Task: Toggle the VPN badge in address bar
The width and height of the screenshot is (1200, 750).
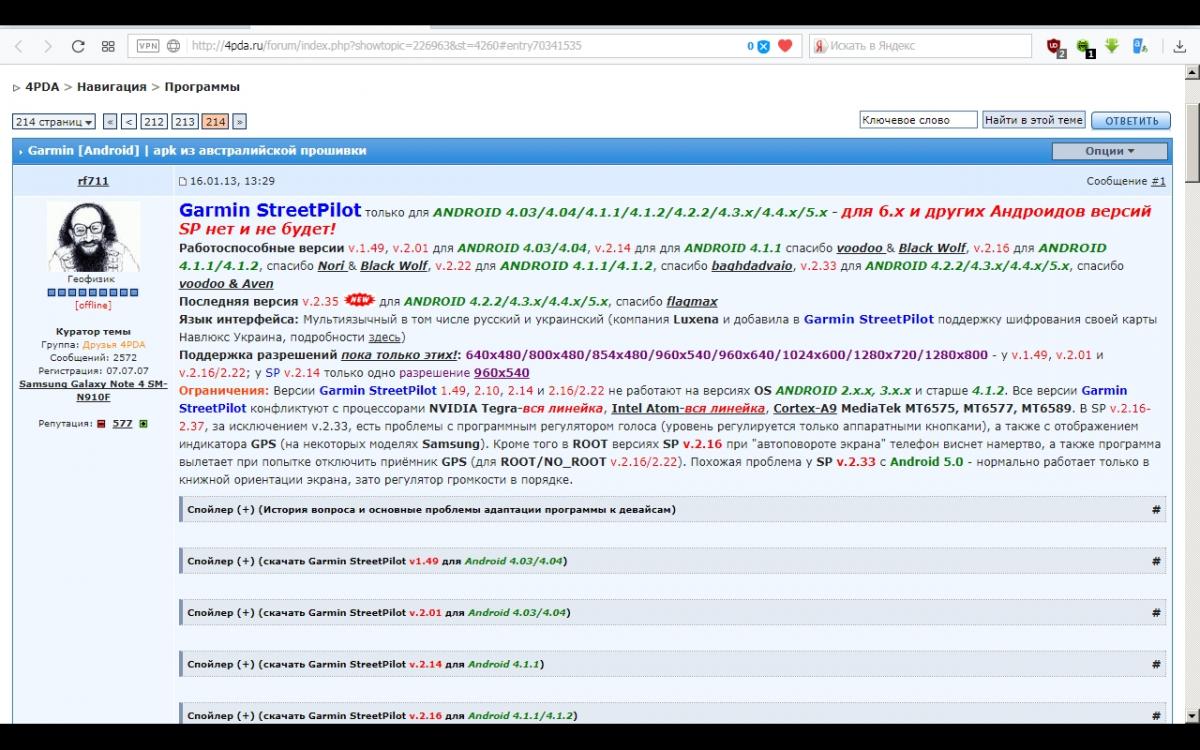Action: click(147, 46)
